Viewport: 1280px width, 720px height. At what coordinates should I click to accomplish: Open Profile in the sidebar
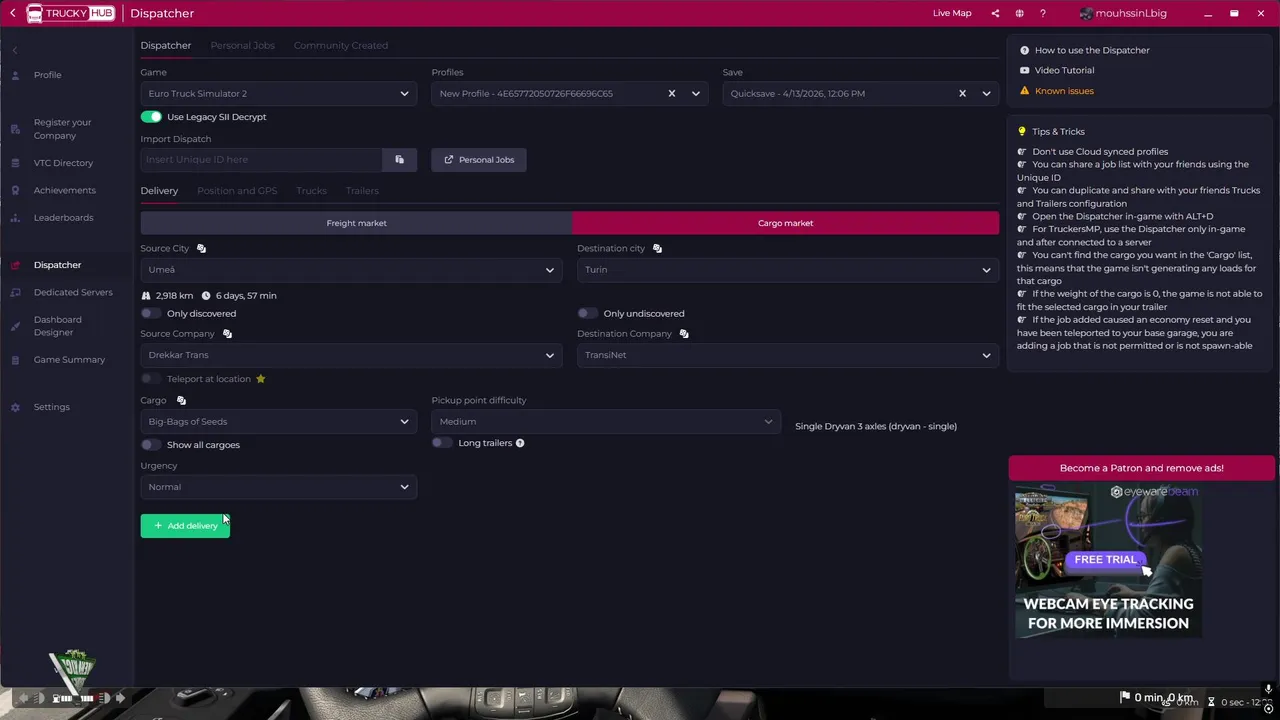point(47,75)
